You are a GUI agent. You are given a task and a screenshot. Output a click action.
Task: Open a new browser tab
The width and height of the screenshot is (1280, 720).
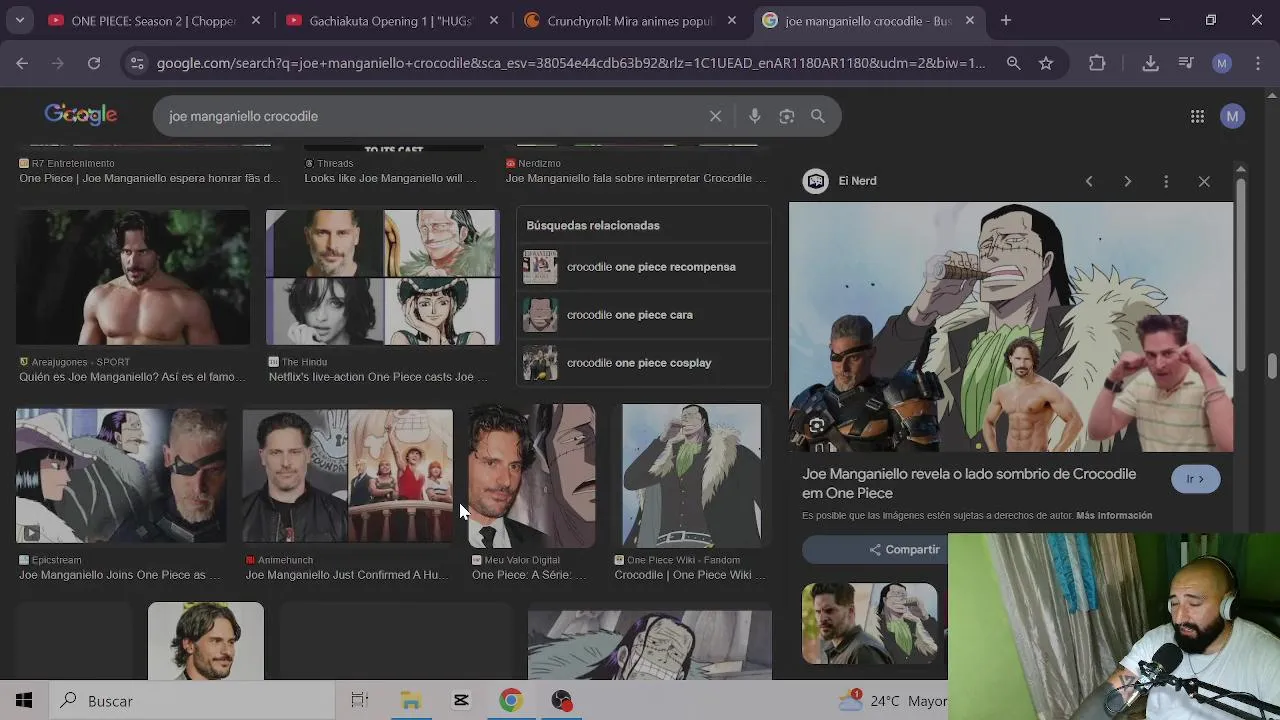1006,20
